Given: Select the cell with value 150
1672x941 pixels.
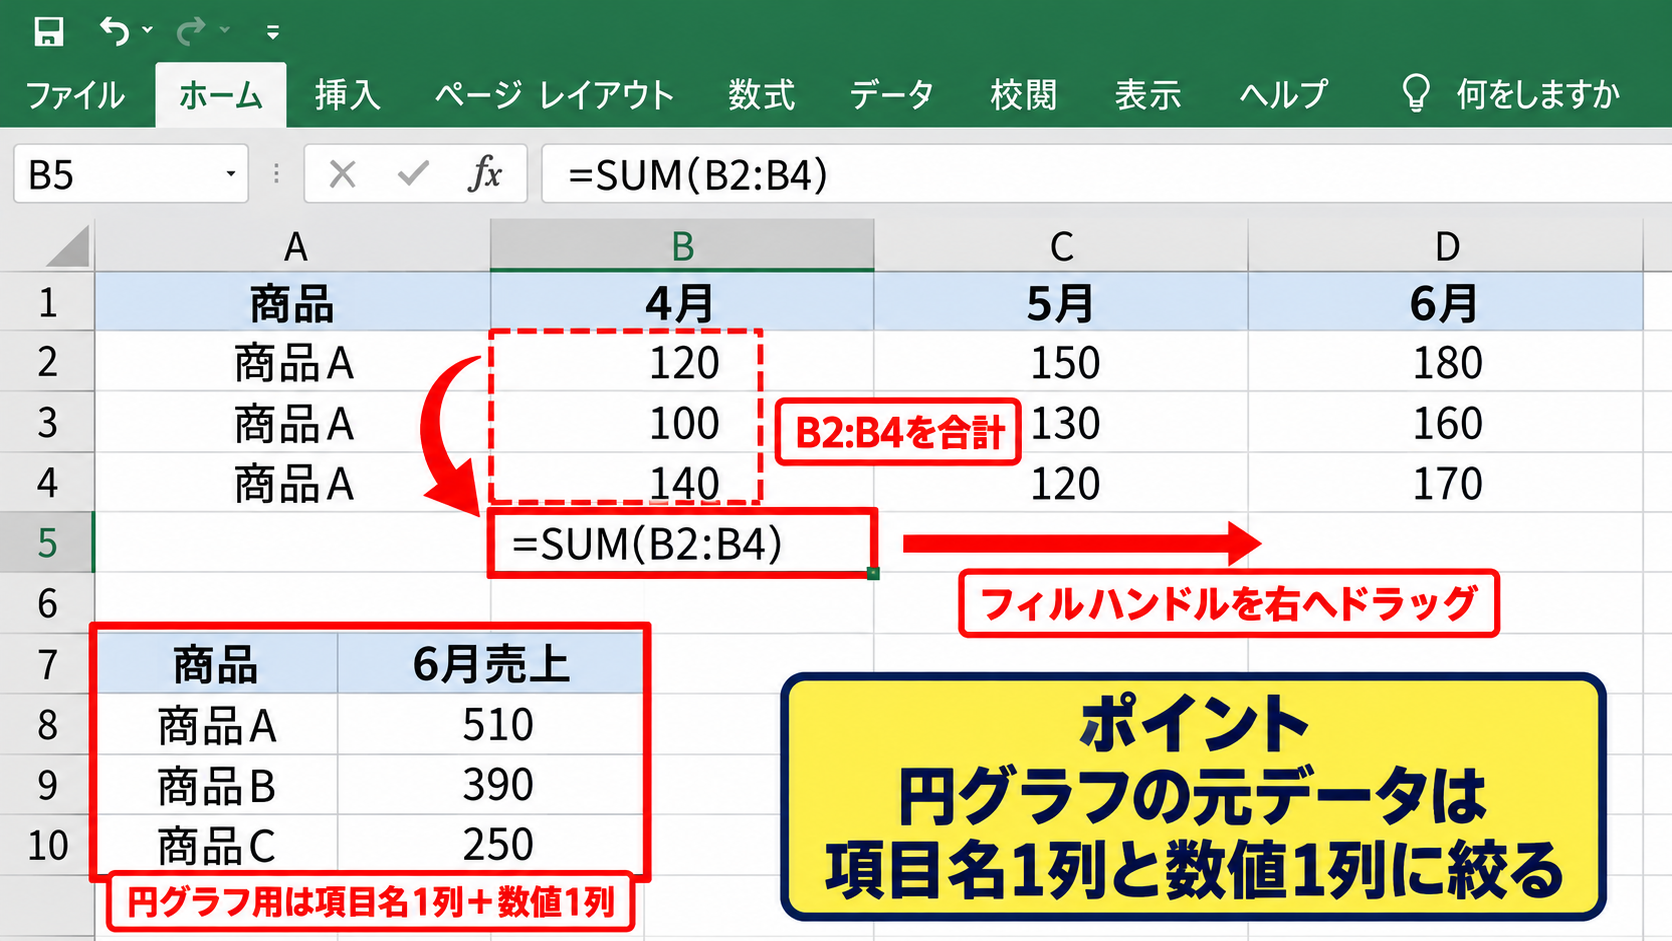Looking at the screenshot, I should pos(1061,362).
